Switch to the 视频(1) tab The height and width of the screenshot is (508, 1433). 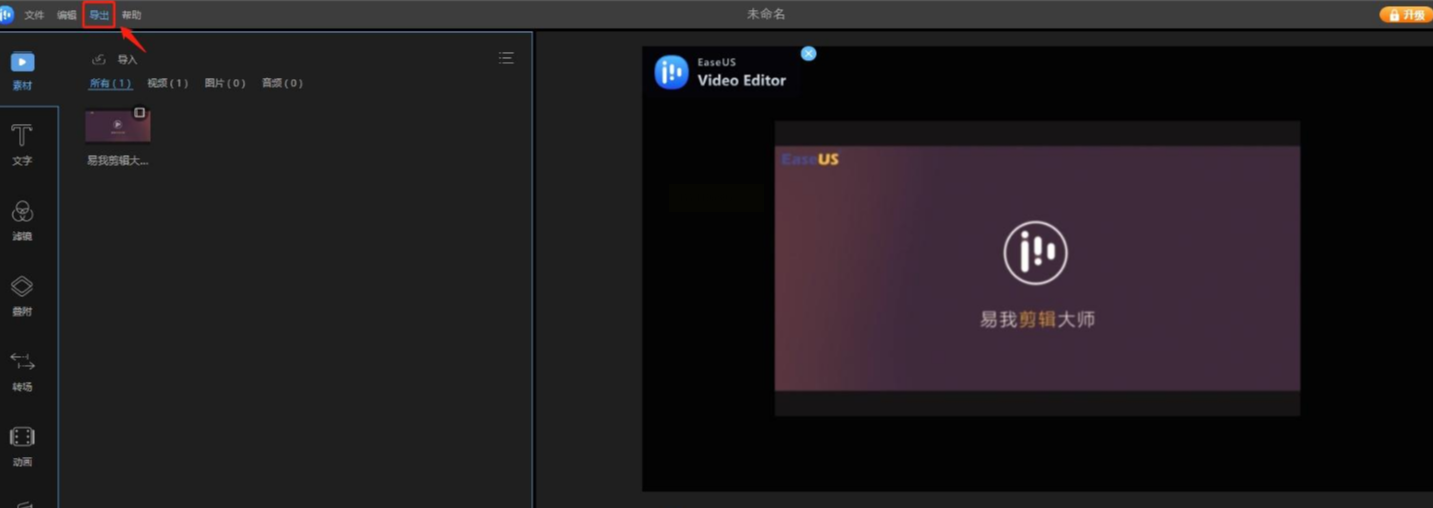tap(167, 83)
